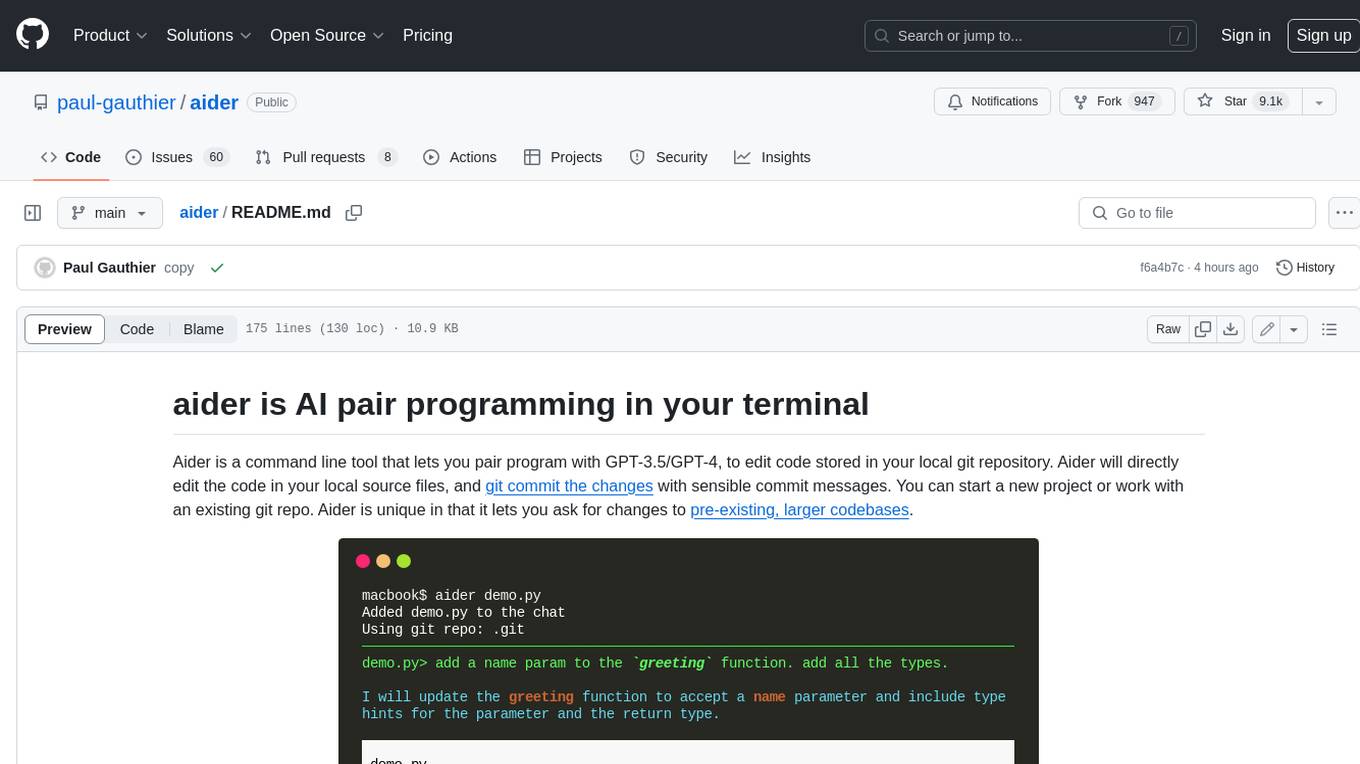The image size is (1360, 764).
Task: Download the raw file icon
Action: click(x=1231, y=329)
